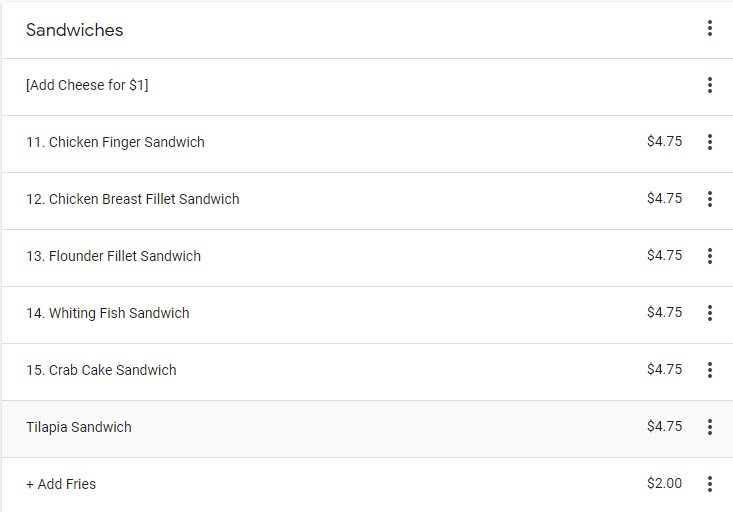Open options for Chicken Breast Fillet Sandwich

(x=709, y=199)
